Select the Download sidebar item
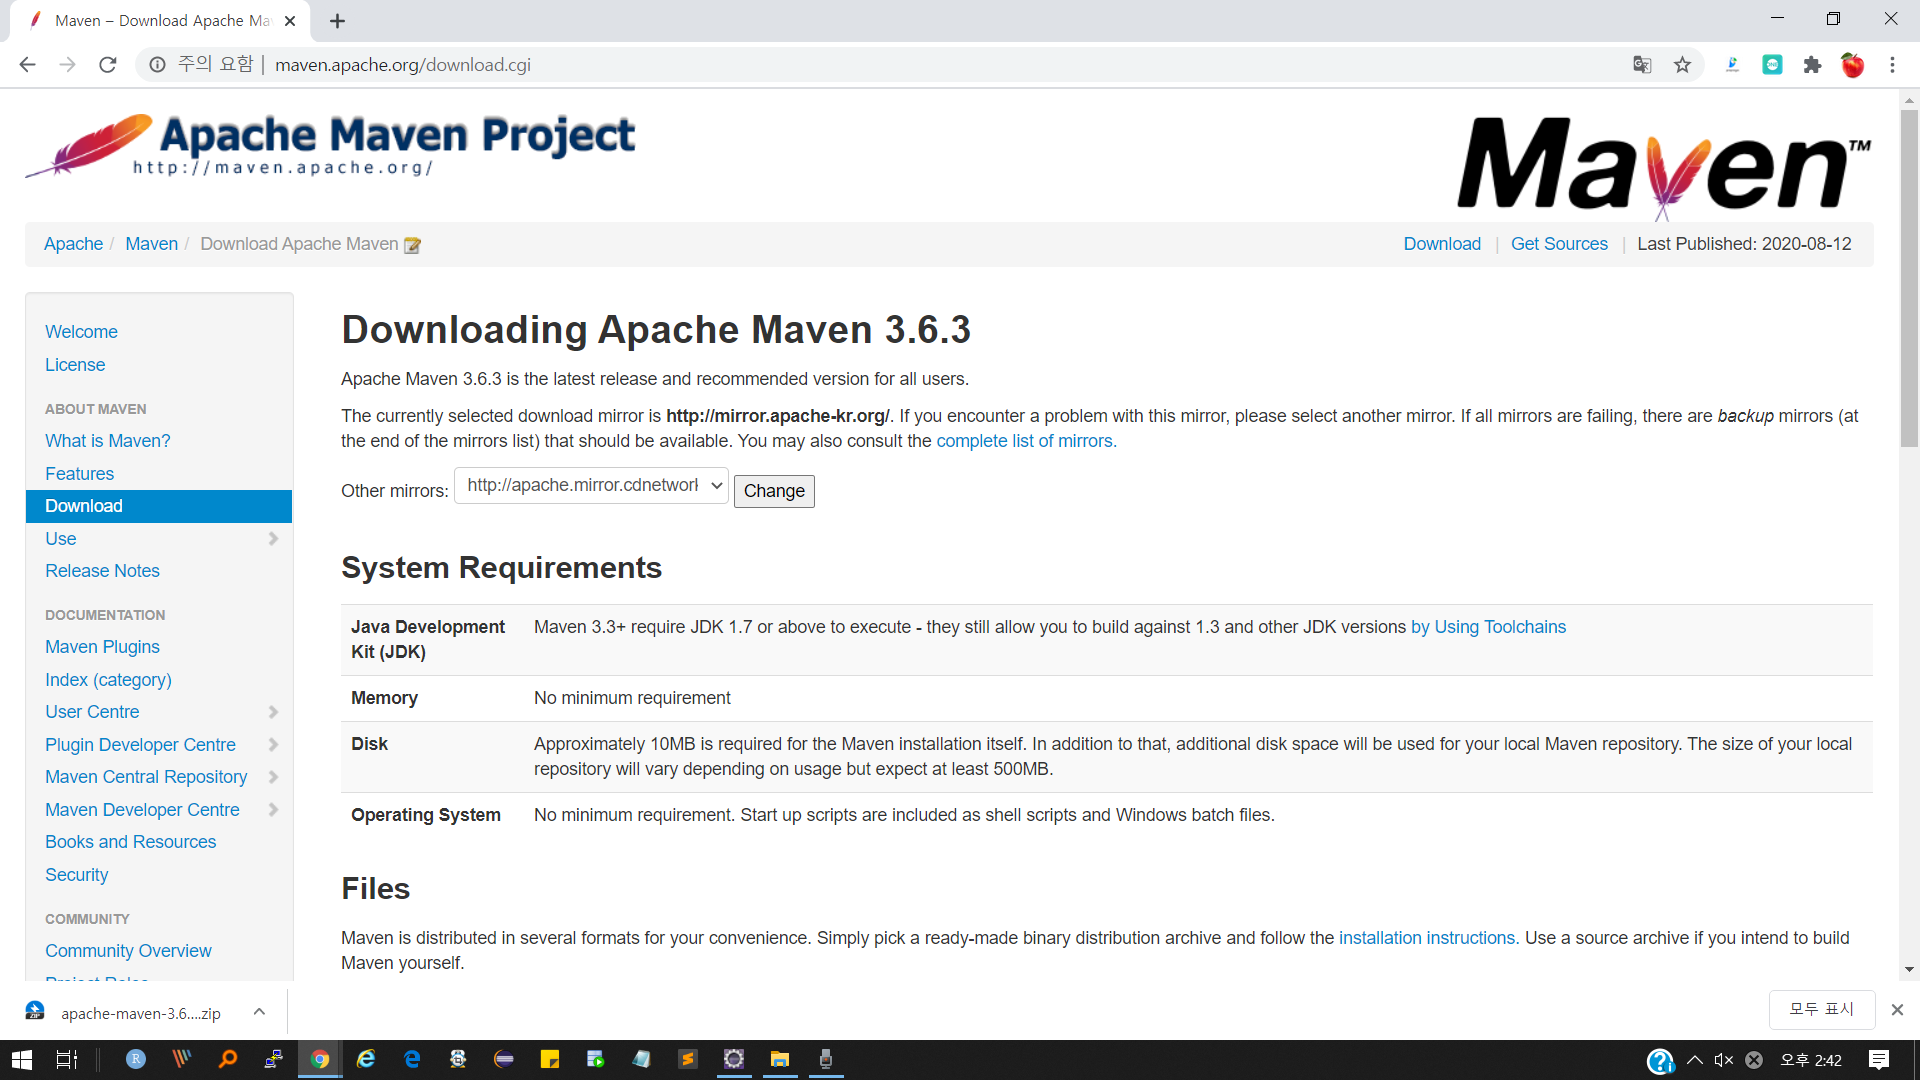Image resolution: width=1920 pixels, height=1080 pixels. pos(159,506)
